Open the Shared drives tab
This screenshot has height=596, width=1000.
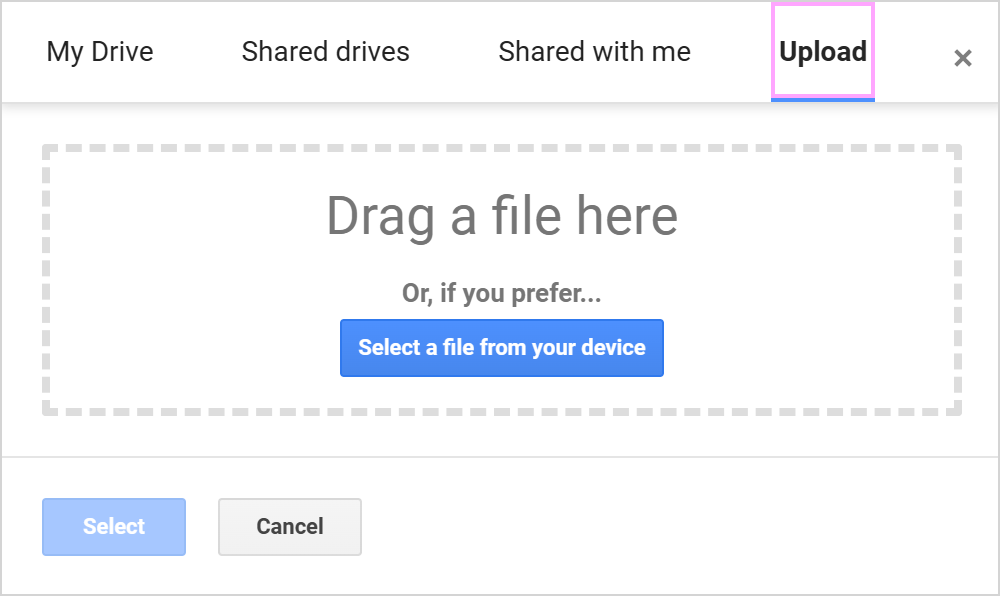click(325, 52)
